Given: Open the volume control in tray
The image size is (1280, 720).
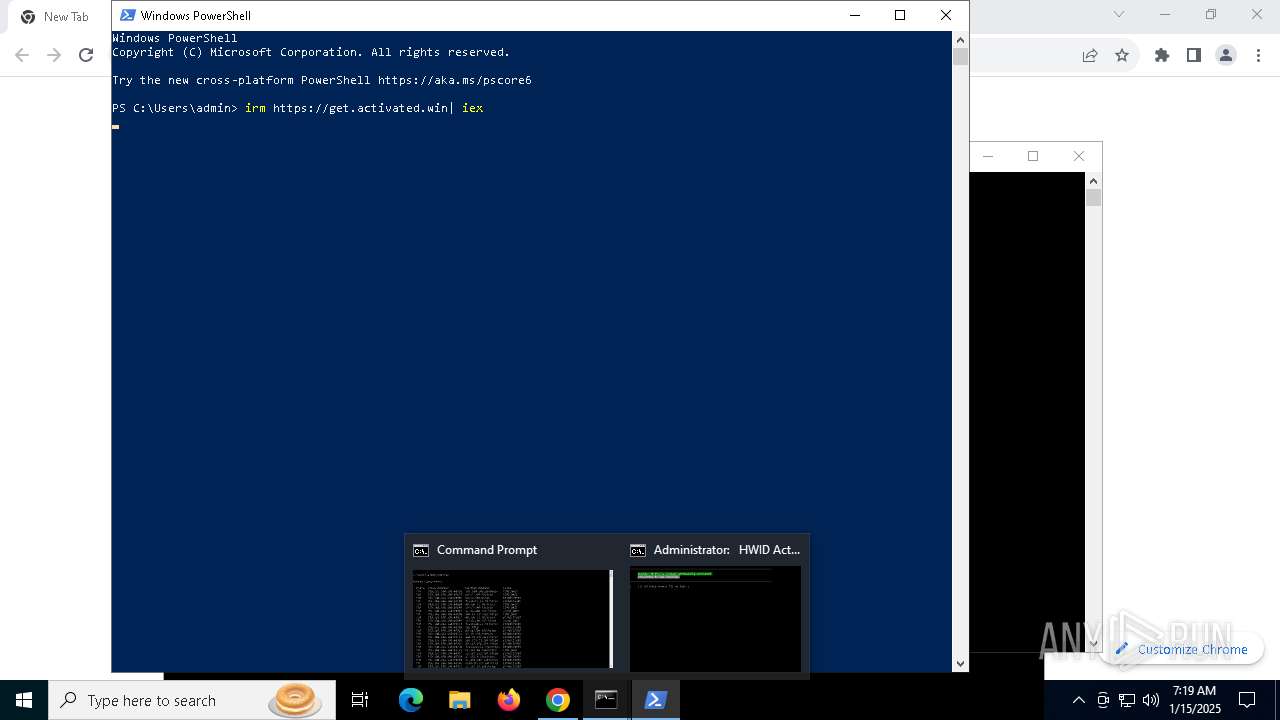Looking at the screenshot, I should click(x=1151, y=700).
